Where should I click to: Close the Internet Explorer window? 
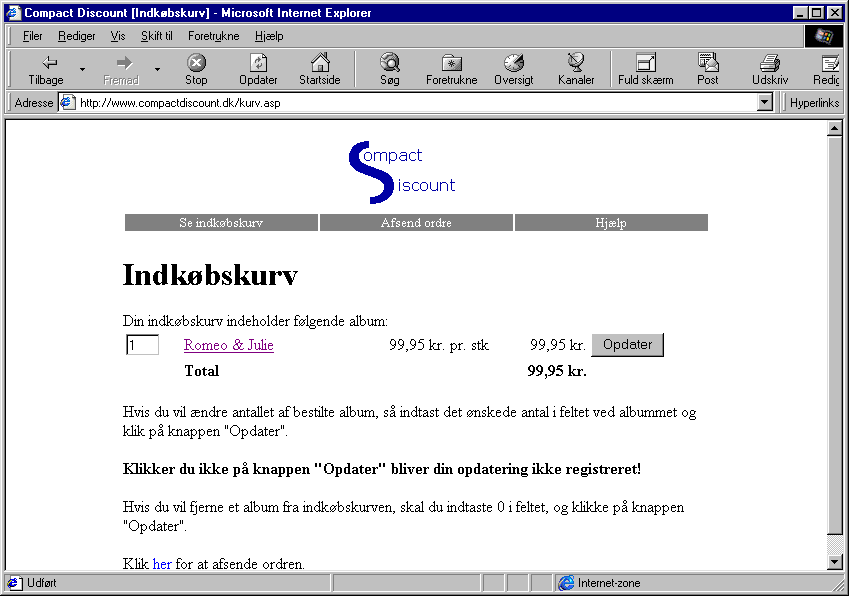[834, 12]
